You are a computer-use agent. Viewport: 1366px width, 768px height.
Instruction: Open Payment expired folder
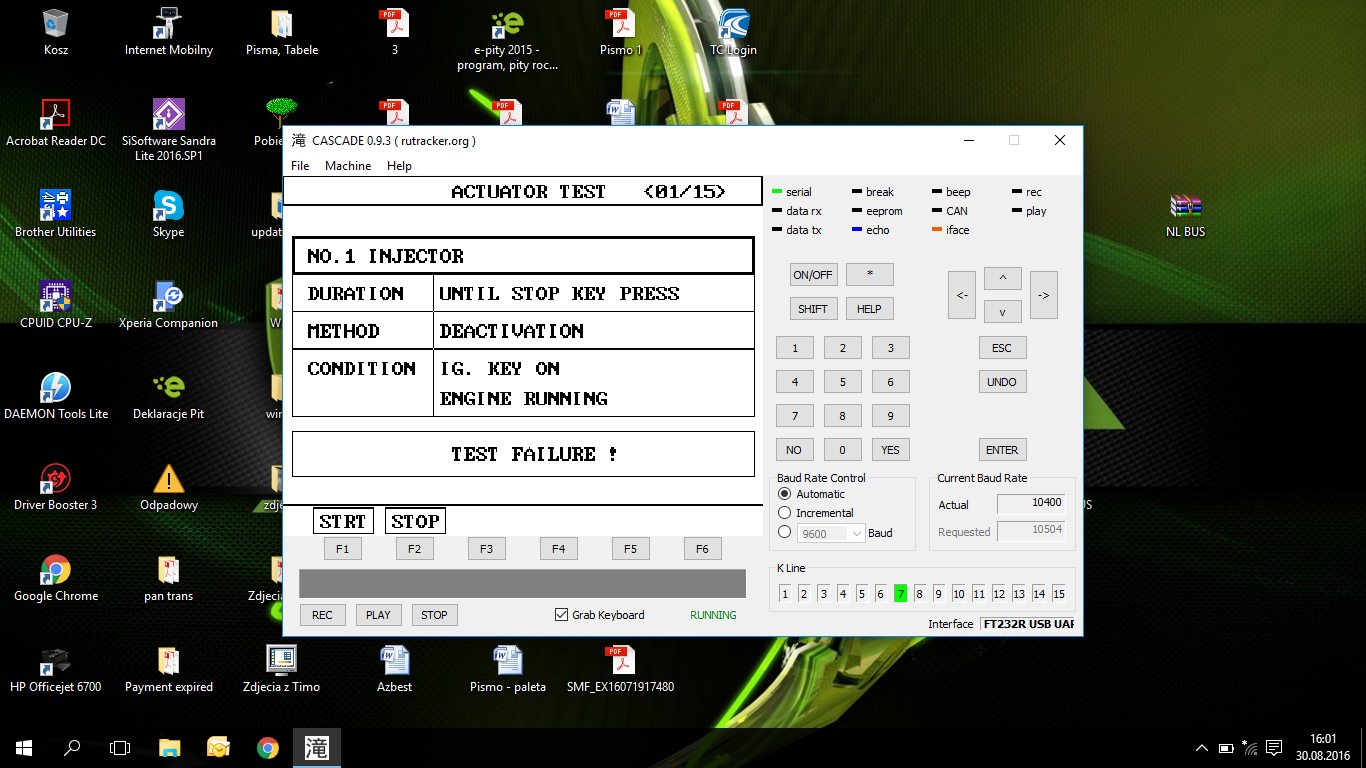(x=168, y=669)
